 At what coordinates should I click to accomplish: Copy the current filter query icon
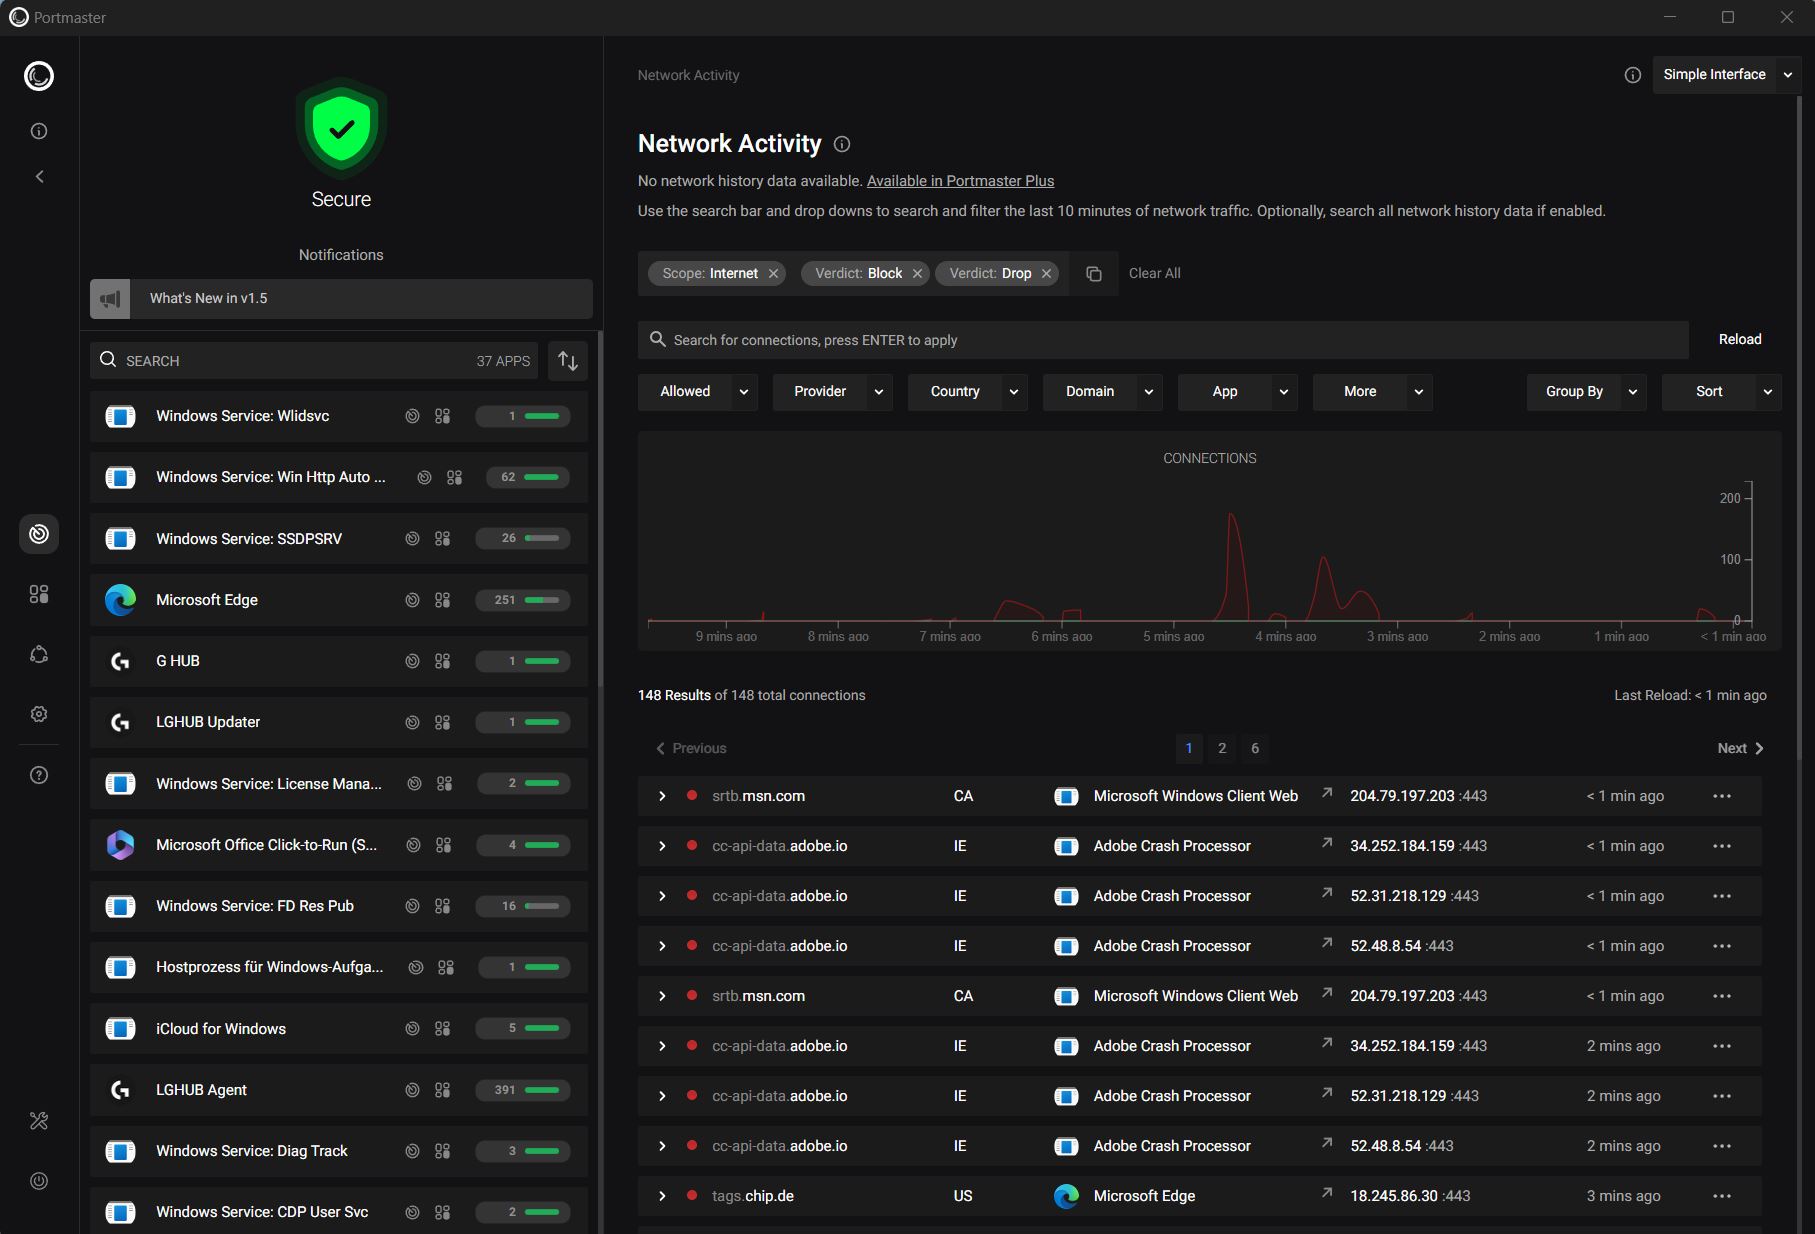pyautogui.click(x=1094, y=274)
